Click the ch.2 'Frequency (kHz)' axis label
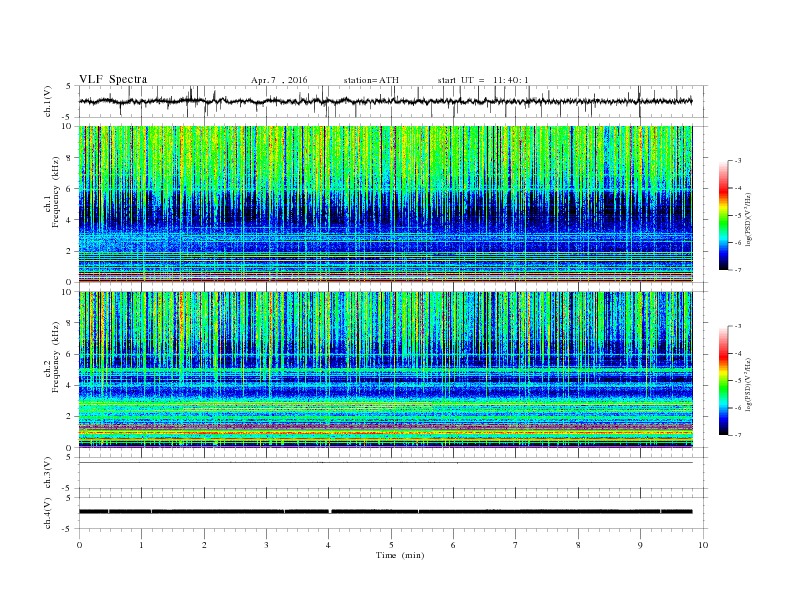This screenshot has width=792, height=612. click(x=56, y=356)
